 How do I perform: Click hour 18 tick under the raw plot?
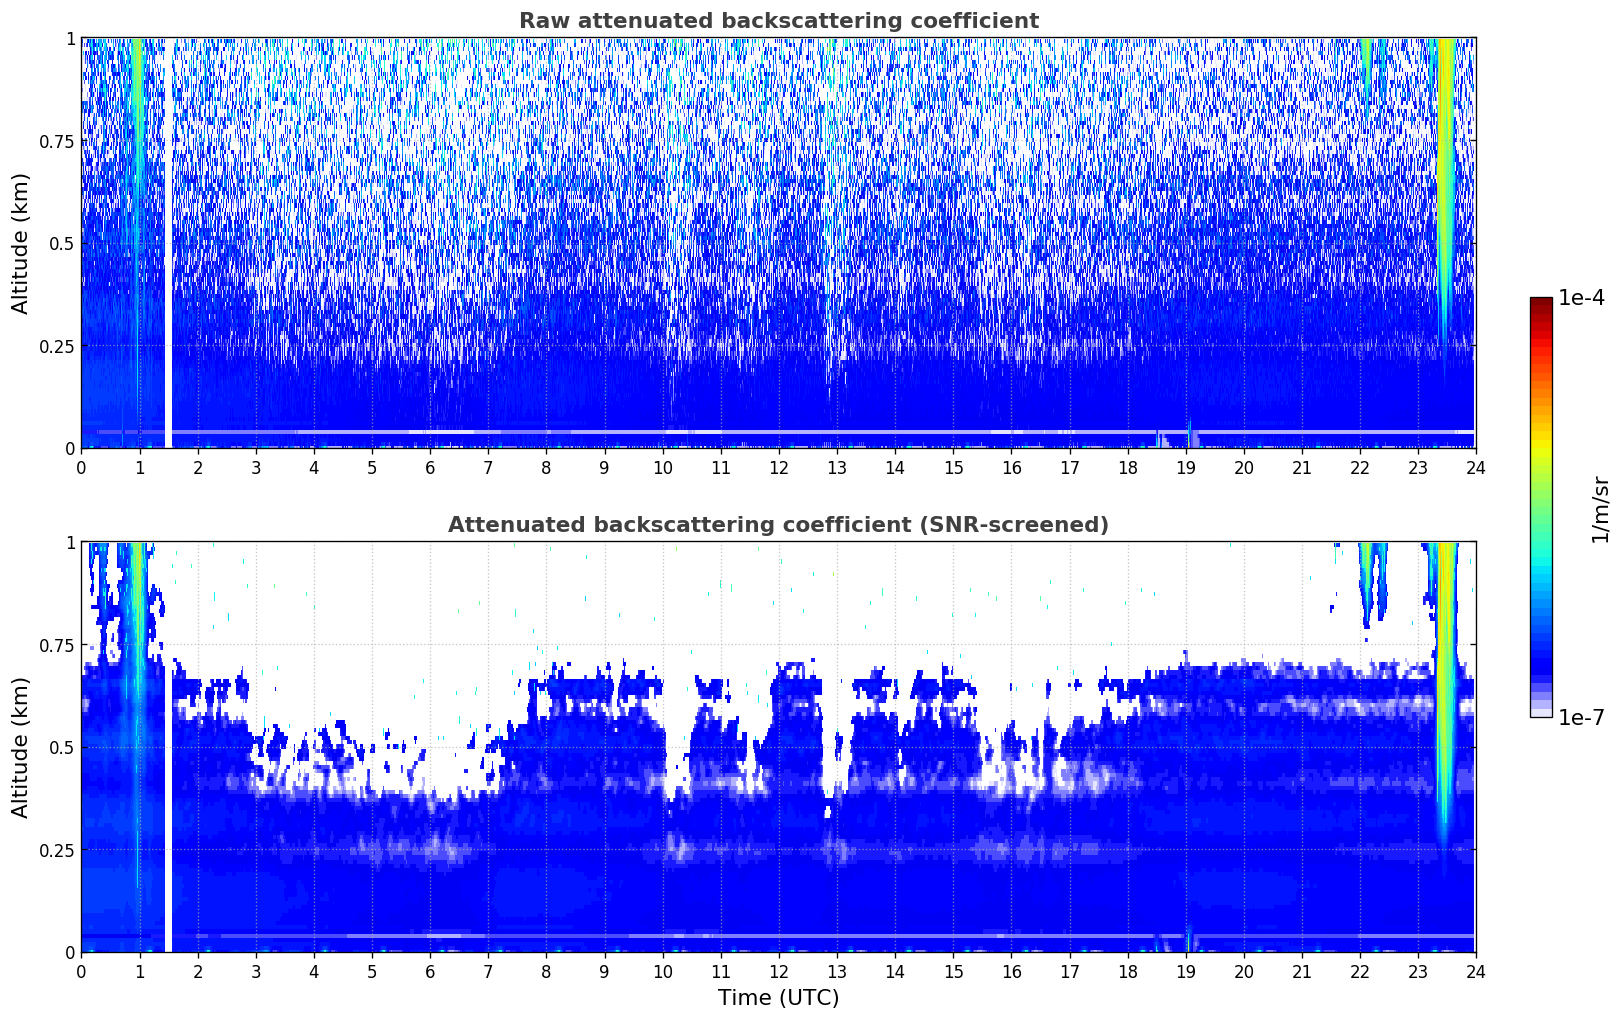click(1128, 467)
